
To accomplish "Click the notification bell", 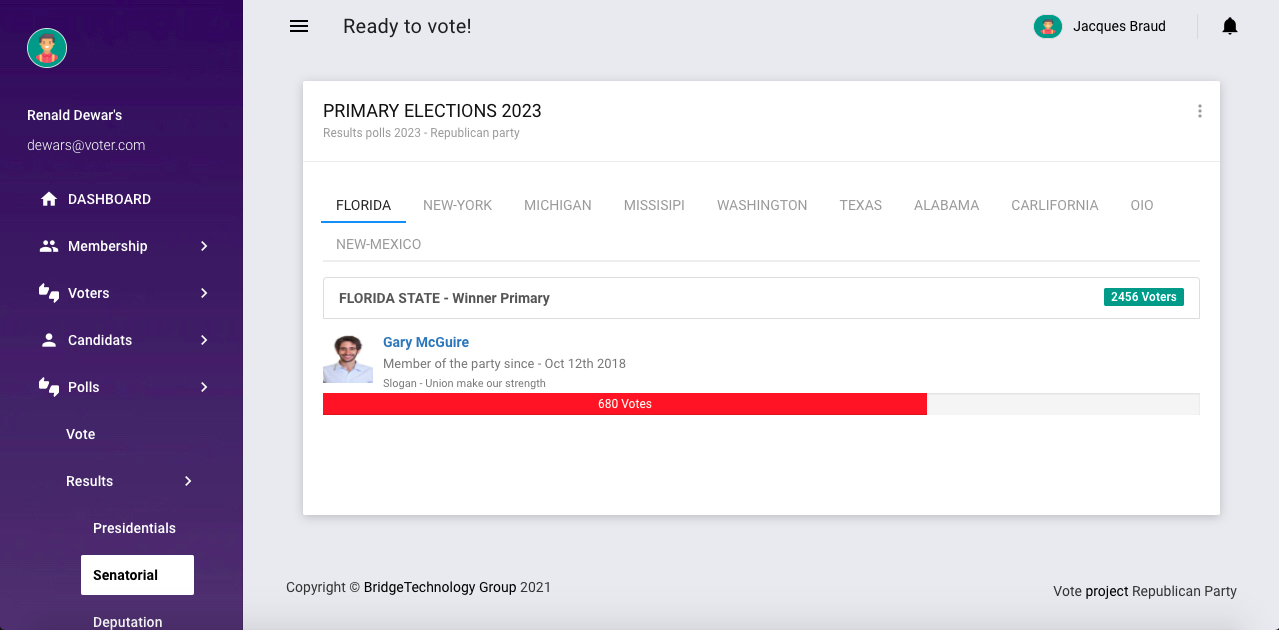I will (x=1229, y=26).
